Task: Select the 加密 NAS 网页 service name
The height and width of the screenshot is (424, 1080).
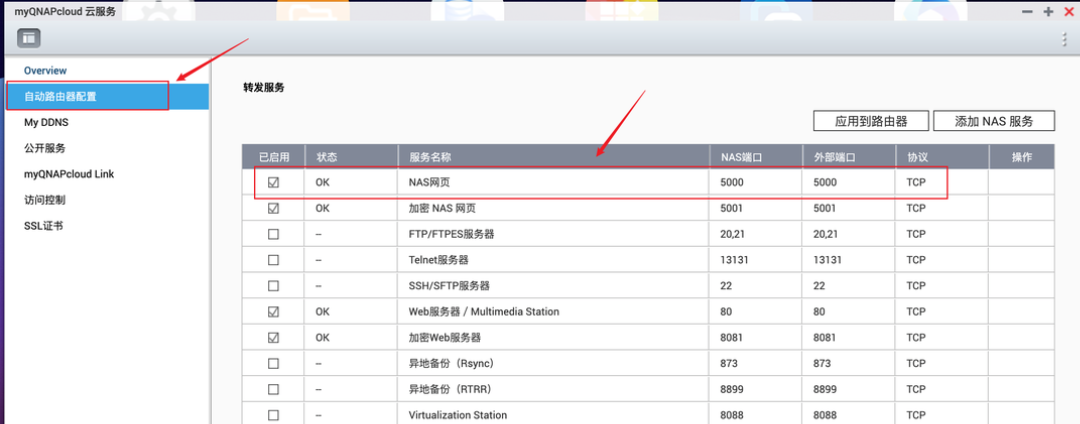Action: (x=442, y=208)
